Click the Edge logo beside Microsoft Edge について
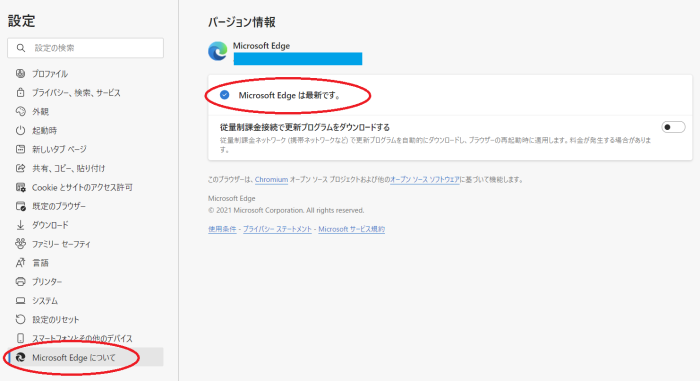 [x=21, y=357]
